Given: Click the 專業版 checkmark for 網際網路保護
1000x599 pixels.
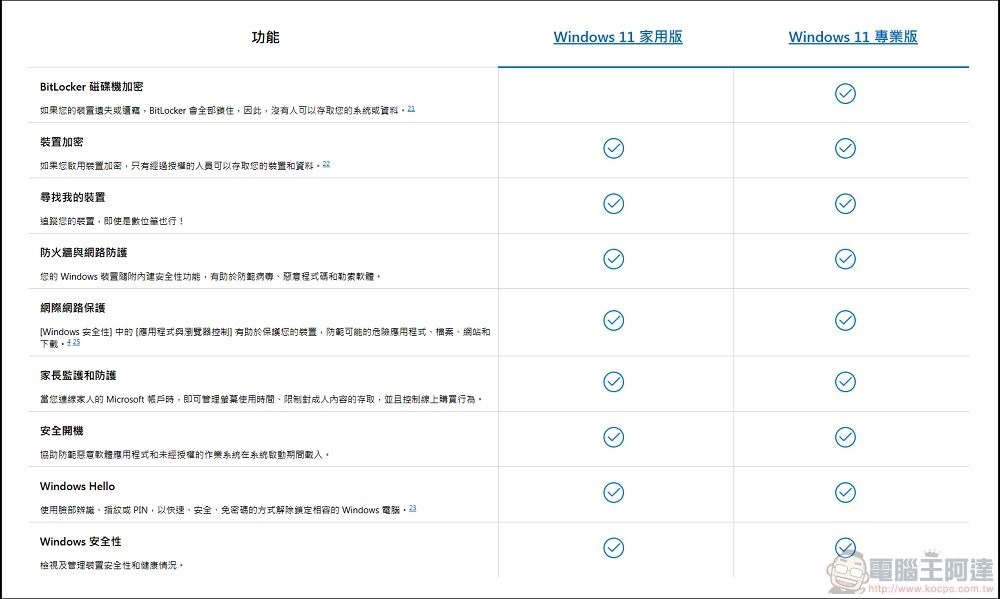Looking at the screenshot, I should (x=845, y=320).
